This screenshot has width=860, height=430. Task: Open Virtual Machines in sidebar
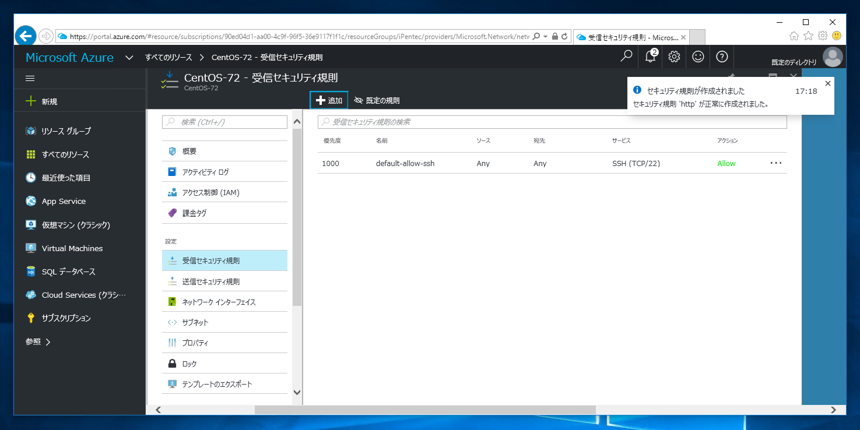pos(72,248)
